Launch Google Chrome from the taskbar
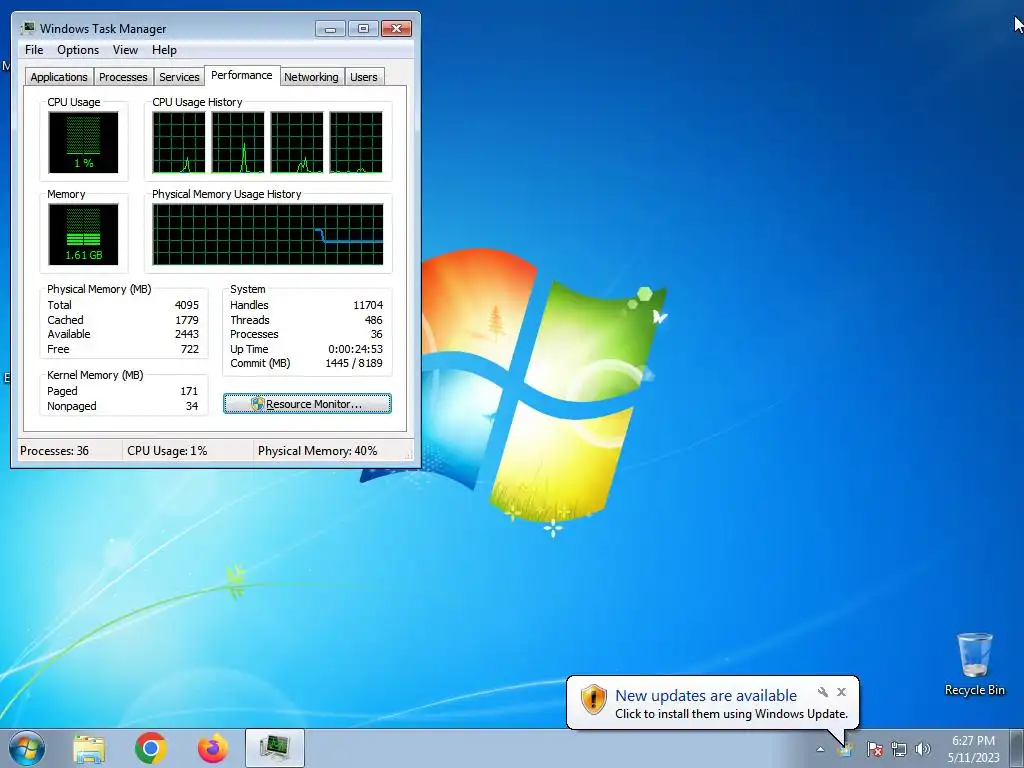This screenshot has width=1024, height=768. 151,748
